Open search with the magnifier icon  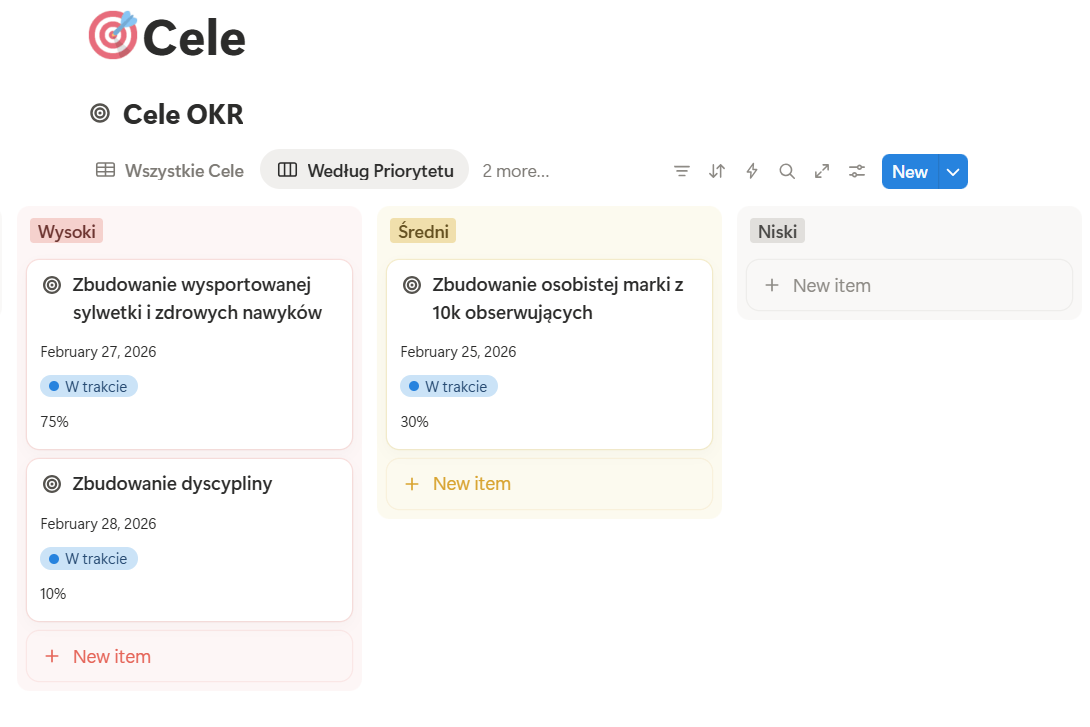point(787,171)
